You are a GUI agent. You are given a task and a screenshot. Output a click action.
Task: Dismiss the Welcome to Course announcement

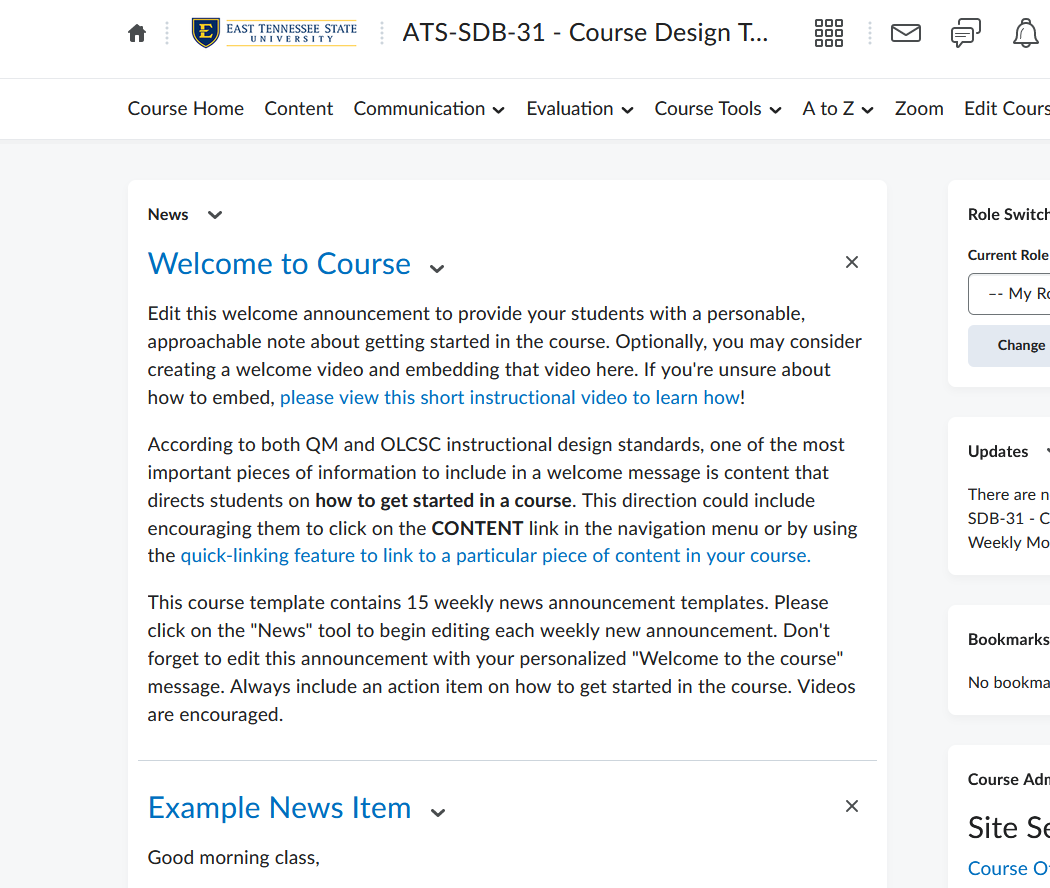[x=852, y=262]
